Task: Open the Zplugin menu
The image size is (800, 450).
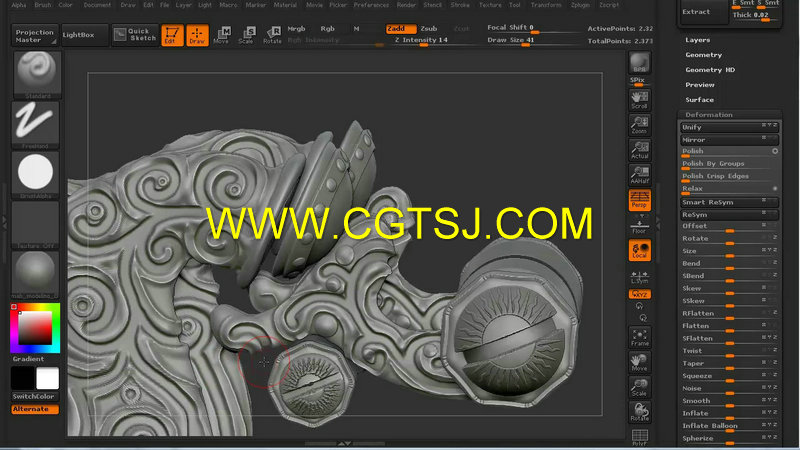Action: (580, 5)
